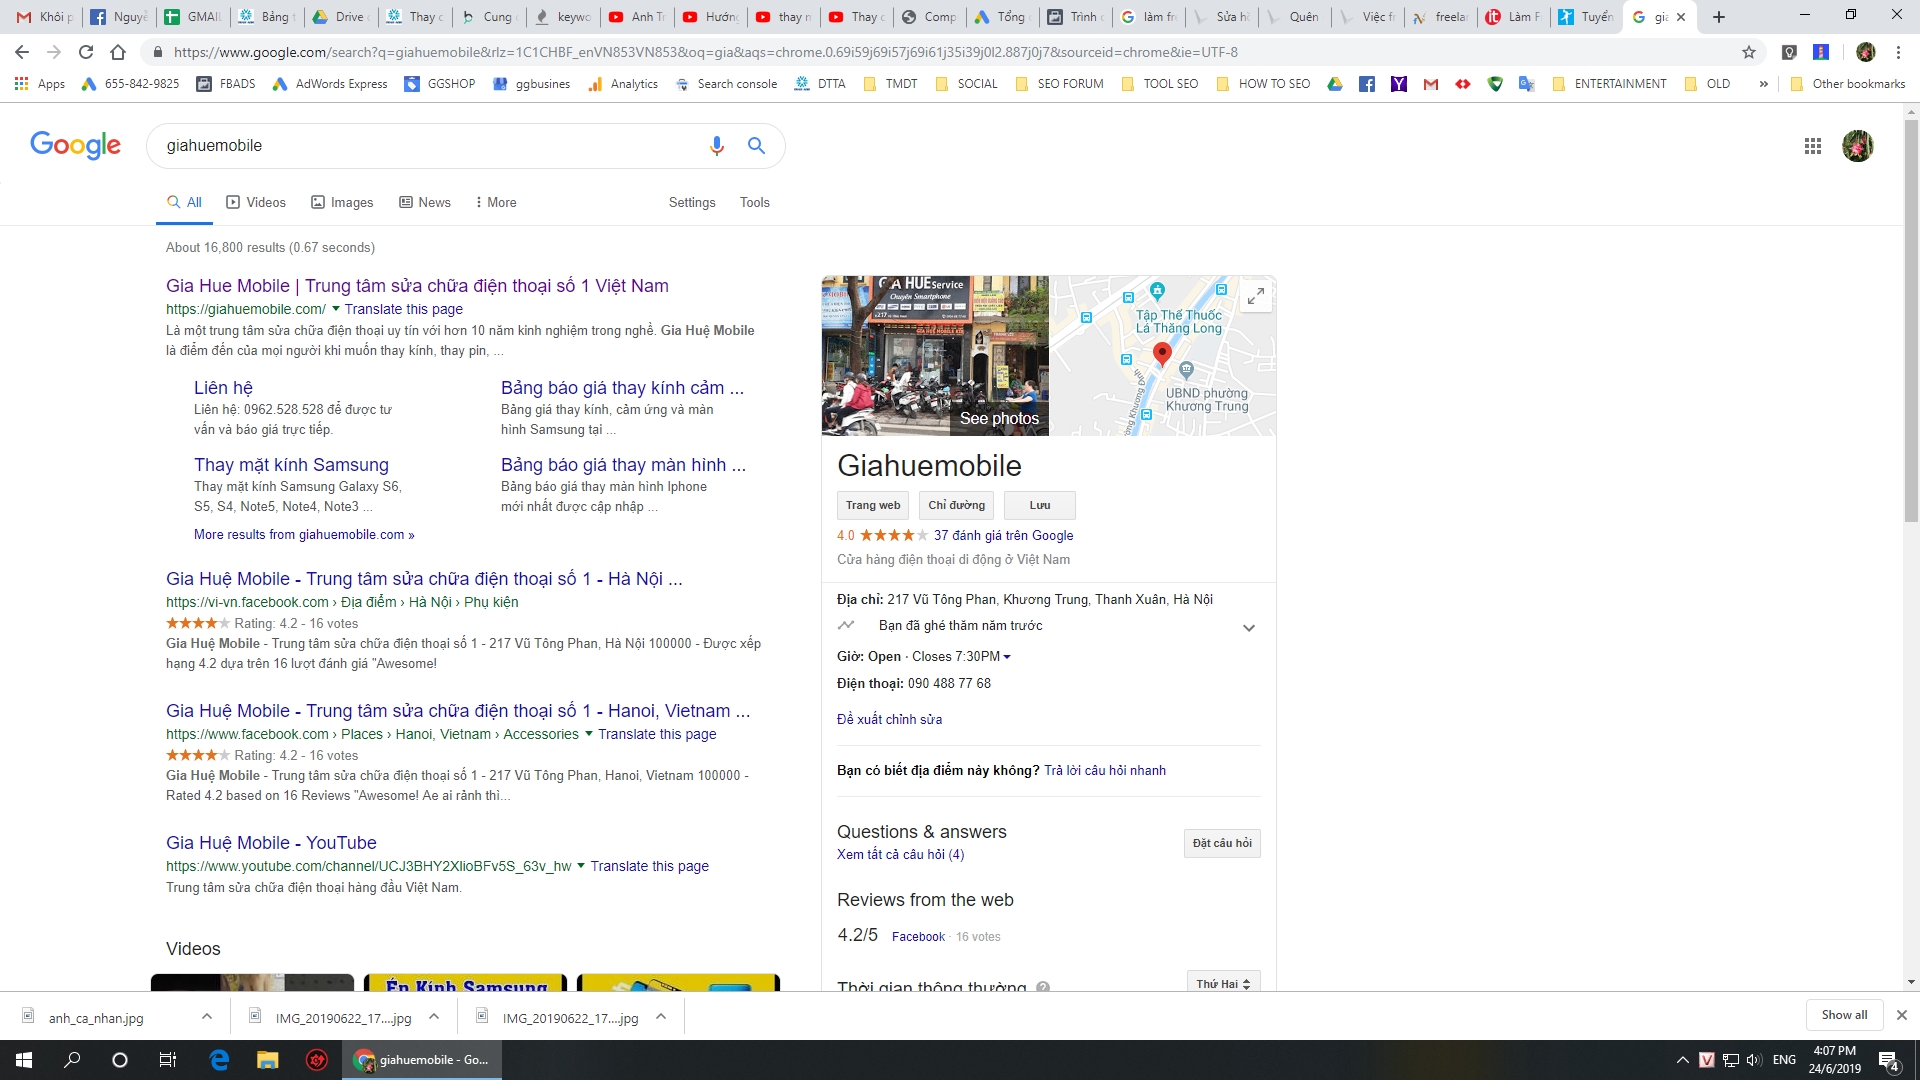Click Show all downloads button
The height and width of the screenshot is (1080, 1920).
pos(1844,1015)
